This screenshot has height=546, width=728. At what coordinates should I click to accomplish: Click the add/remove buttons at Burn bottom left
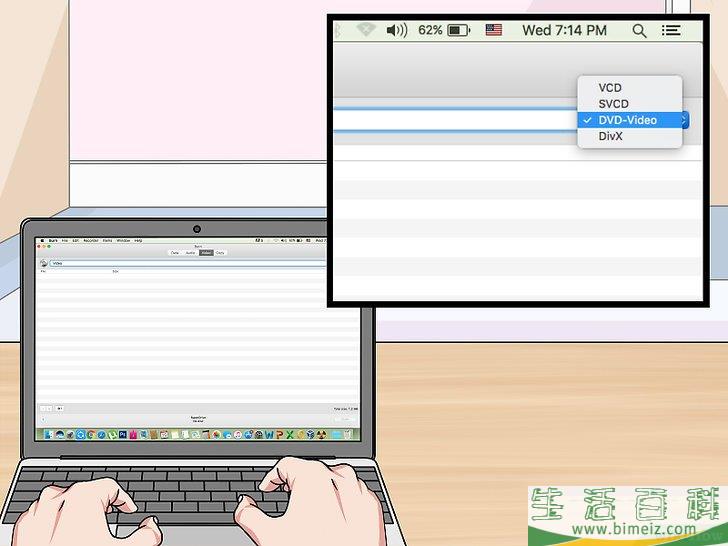[x=46, y=408]
